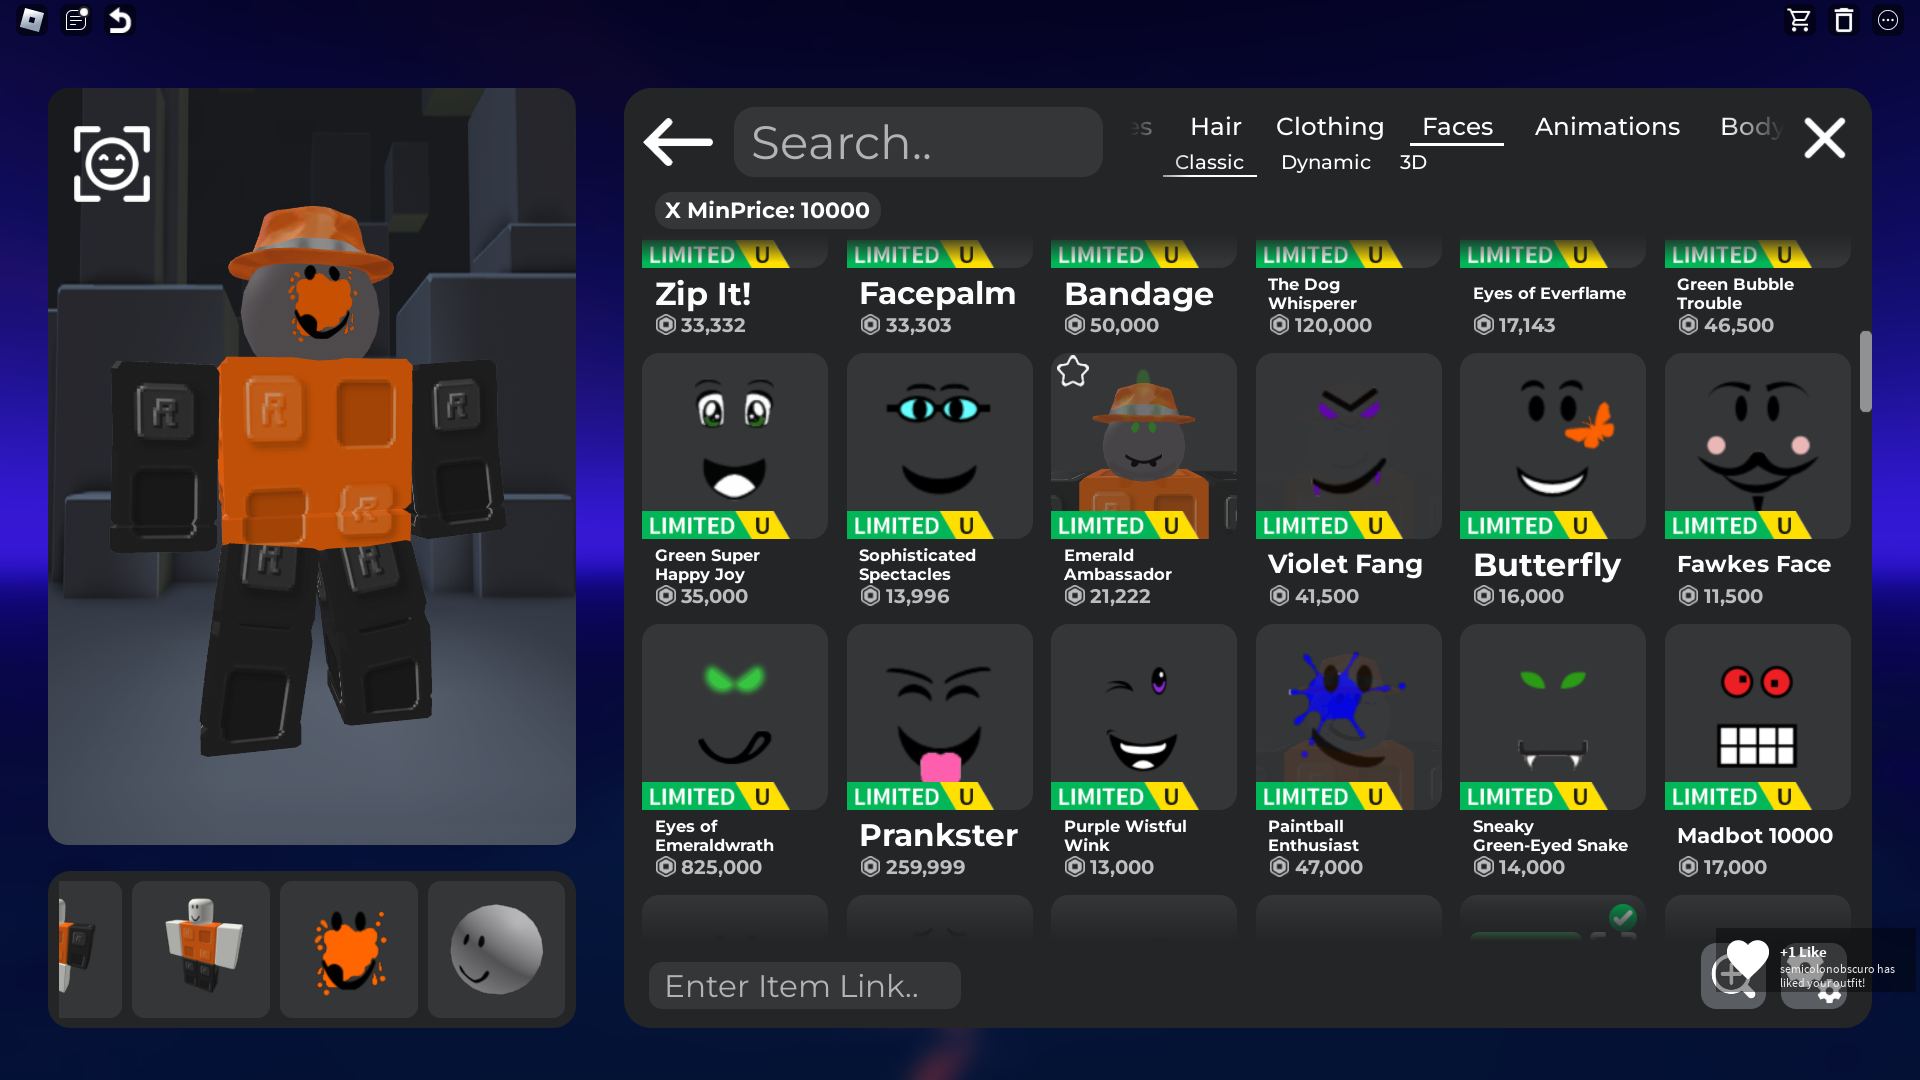Click the face emote camera icon

tap(112, 164)
